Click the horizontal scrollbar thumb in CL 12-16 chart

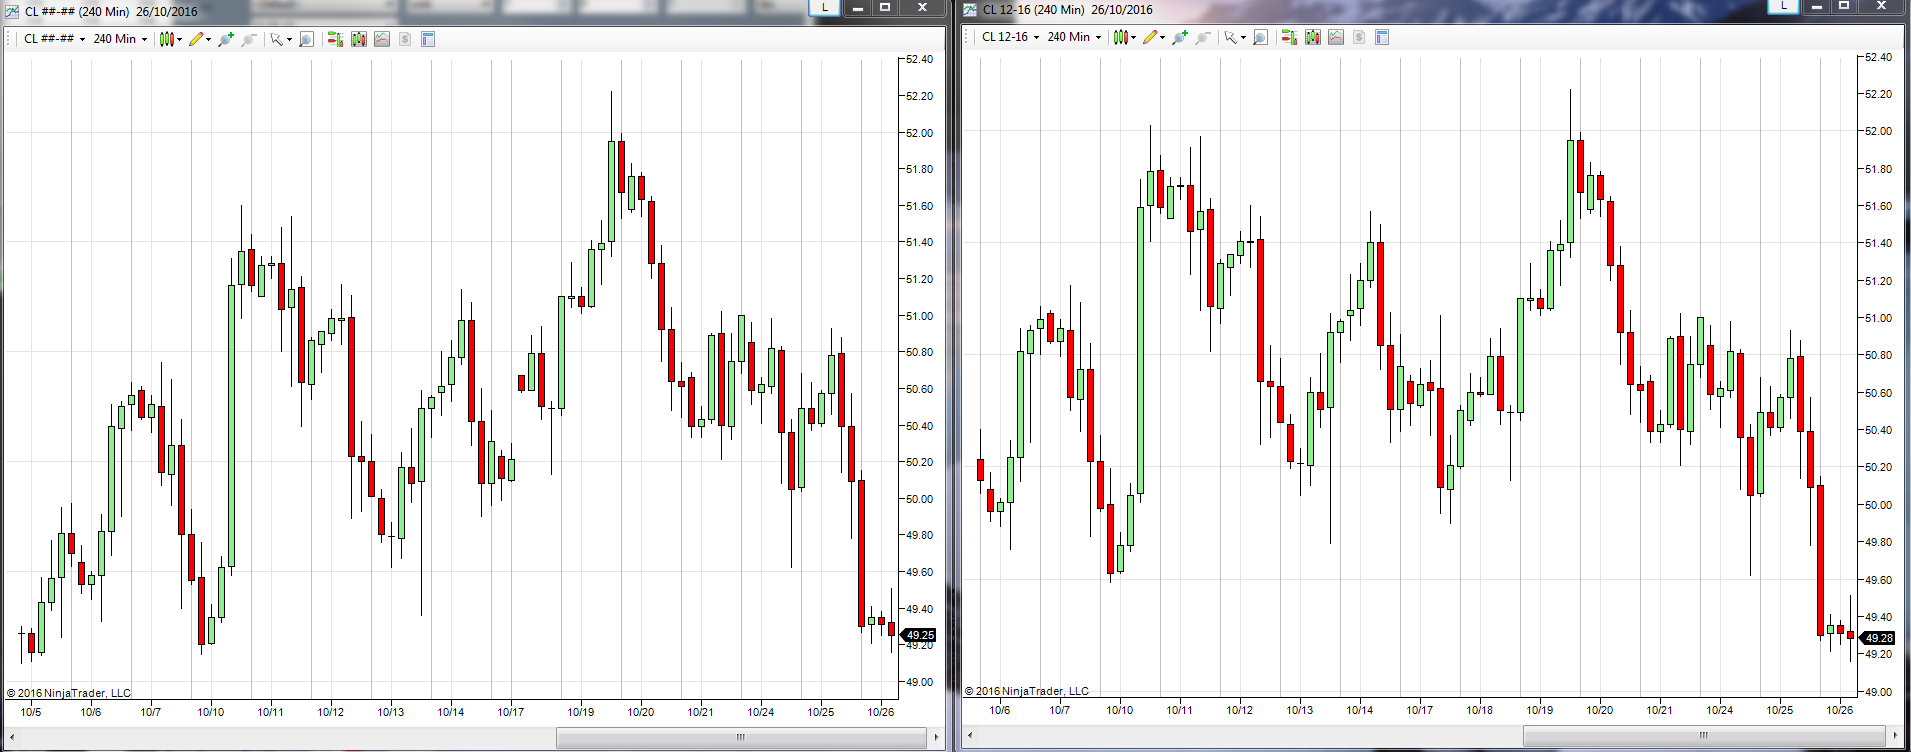1704,735
